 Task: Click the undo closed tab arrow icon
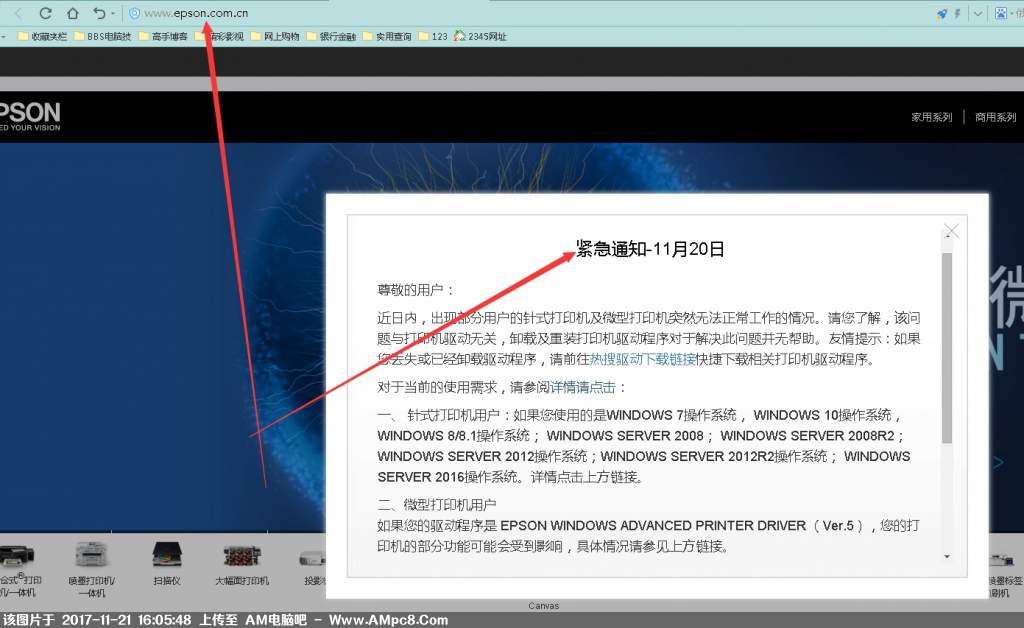tap(99, 13)
